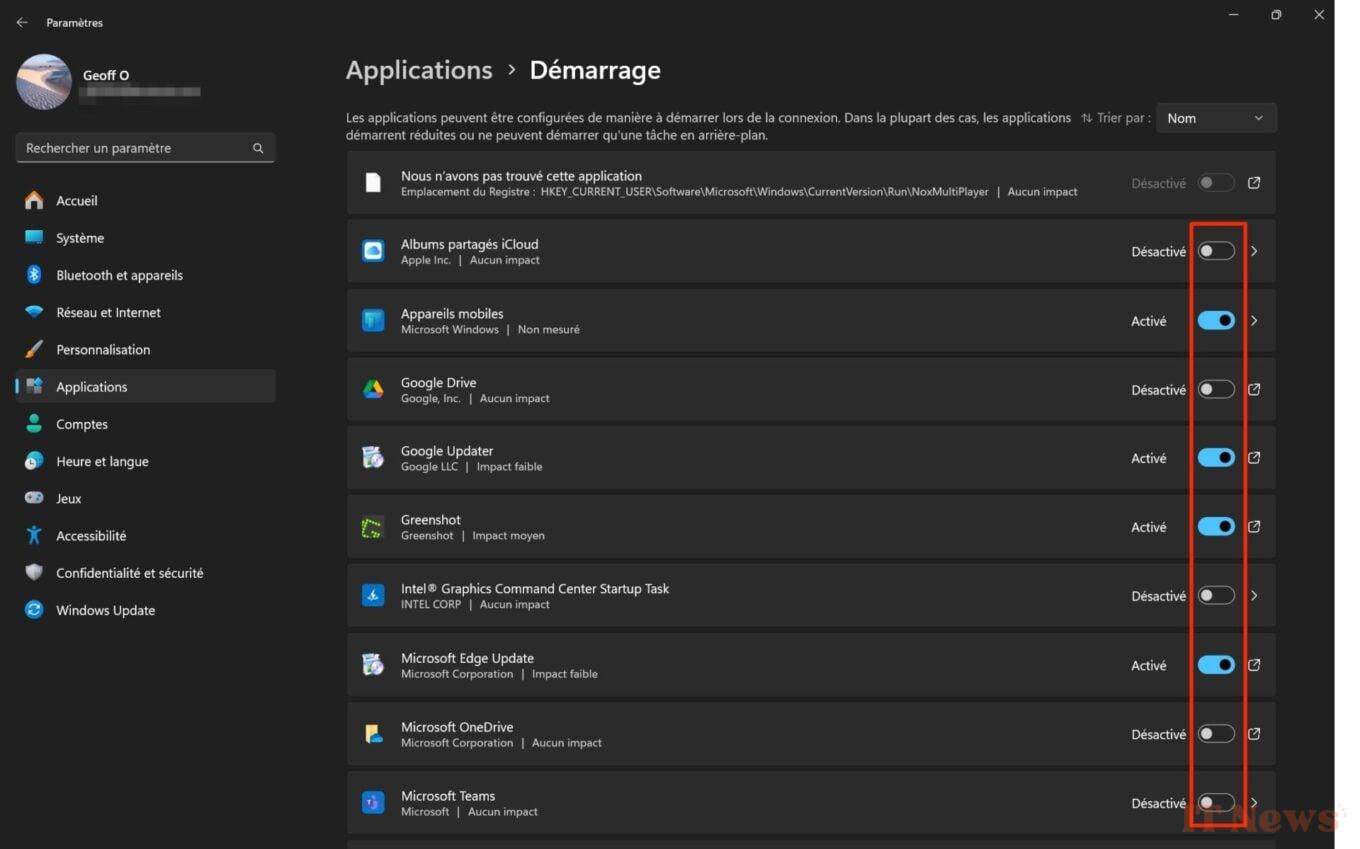Disable Google Updater startup
1360x849 pixels.
(x=1216, y=457)
